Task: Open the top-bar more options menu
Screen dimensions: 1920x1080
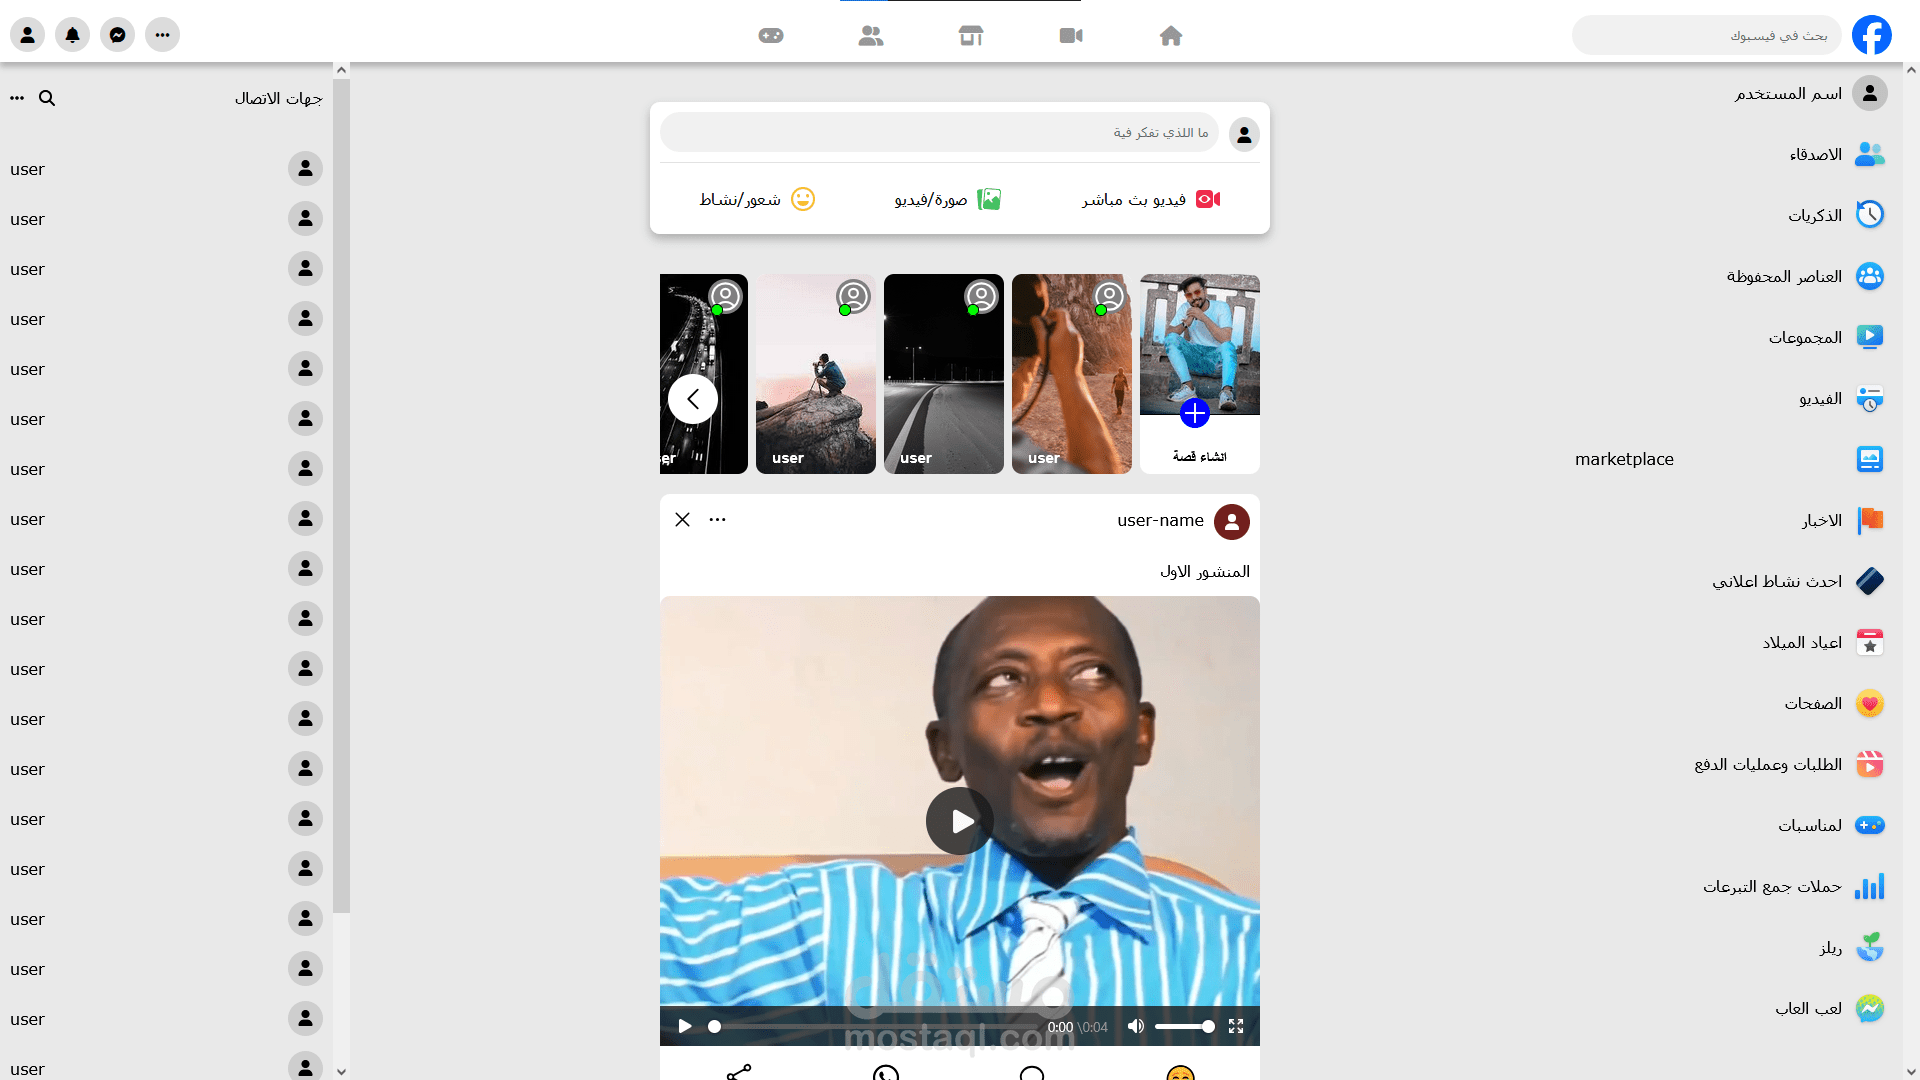Action: pyautogui.click(x=163, y=35)
